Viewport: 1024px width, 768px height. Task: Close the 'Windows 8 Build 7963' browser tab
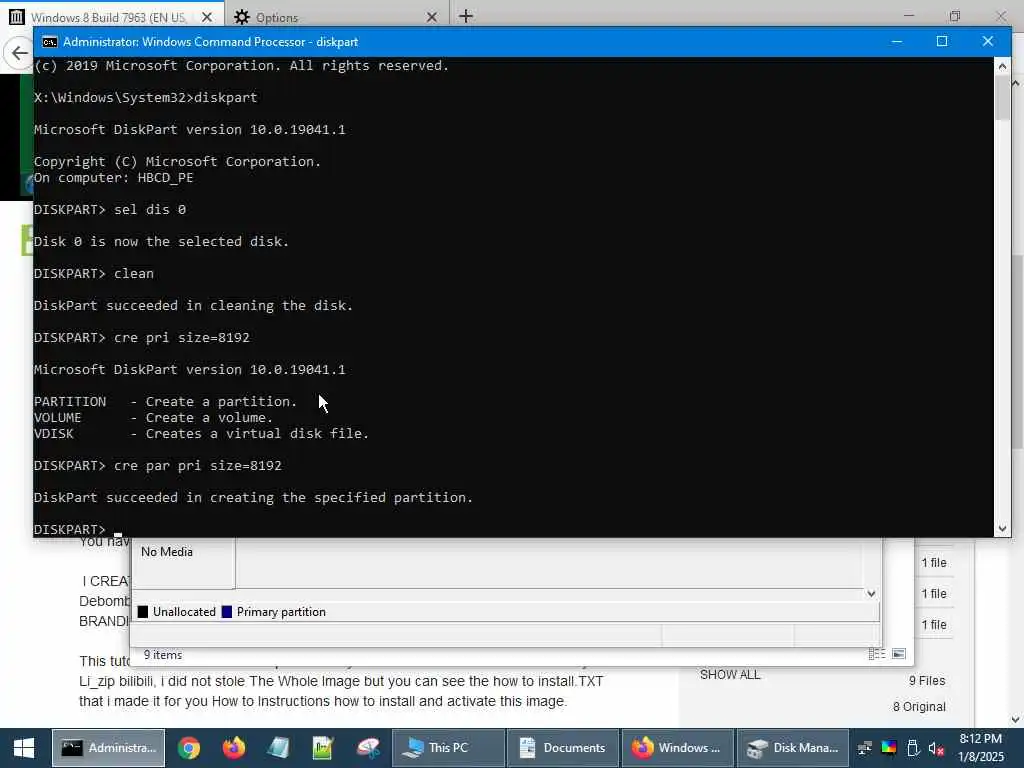(x=206, y=17)
